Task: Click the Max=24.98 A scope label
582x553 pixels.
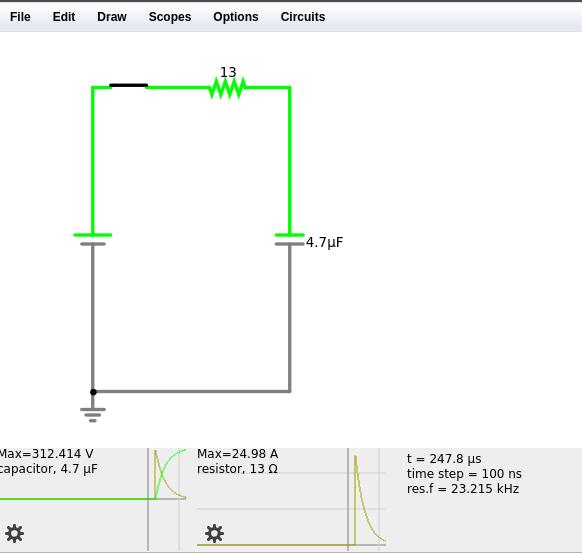Action: 238,454
